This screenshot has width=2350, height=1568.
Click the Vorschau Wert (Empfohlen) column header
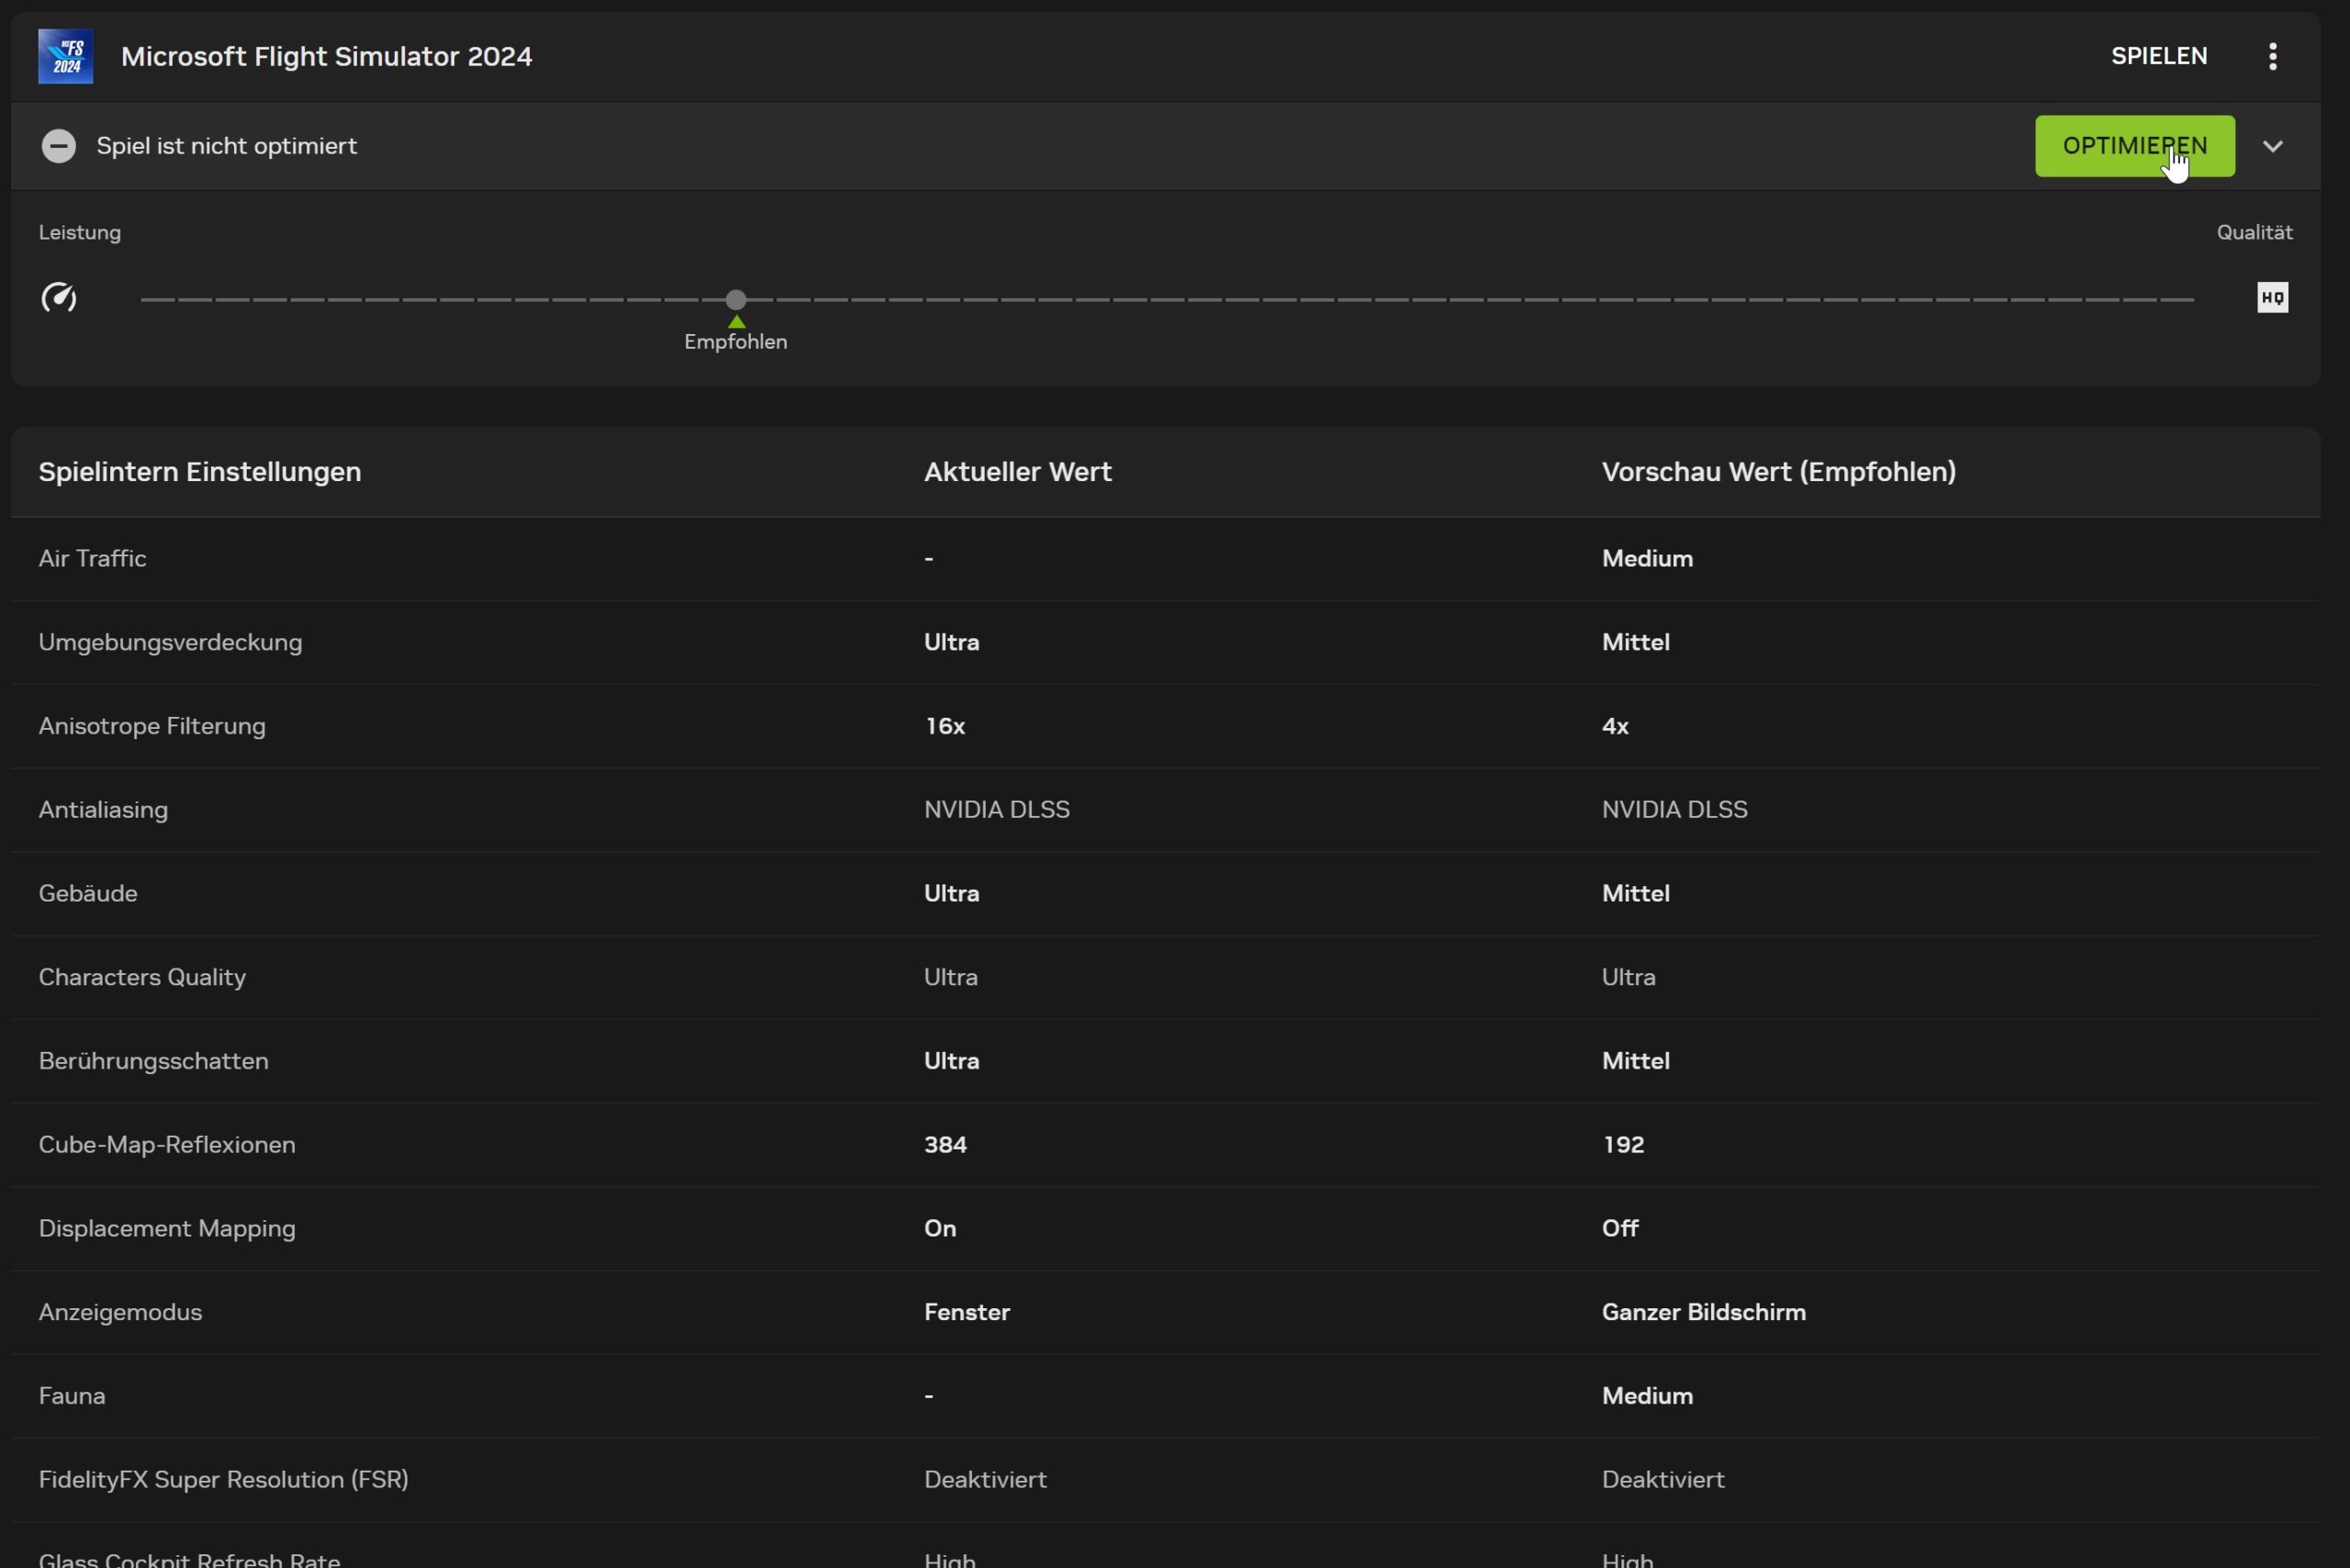pyautogui.click(x=1778, y=472)
